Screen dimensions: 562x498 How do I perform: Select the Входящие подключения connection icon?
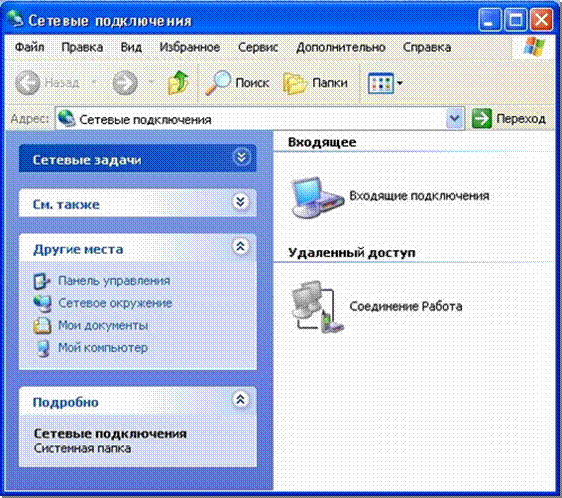pyautogui.click(x=318, y=196)
